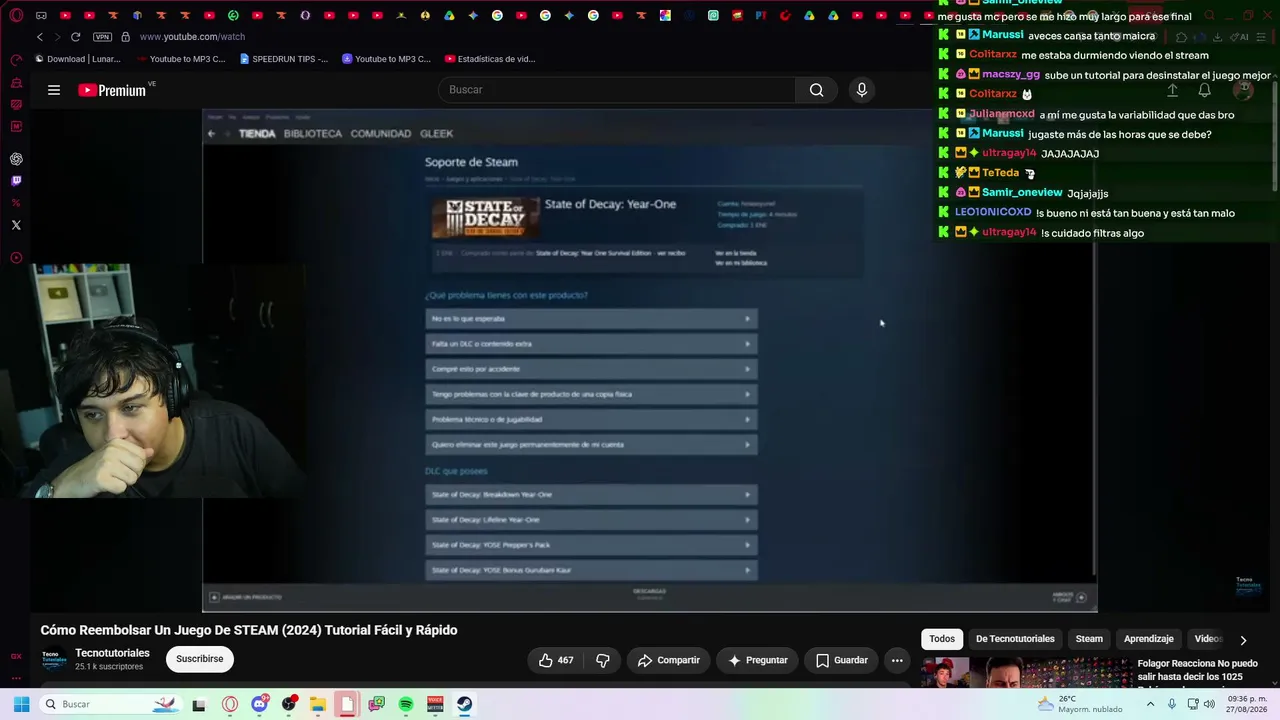
Task: Open Spotify from the taskbar
Action: [406, 704]
